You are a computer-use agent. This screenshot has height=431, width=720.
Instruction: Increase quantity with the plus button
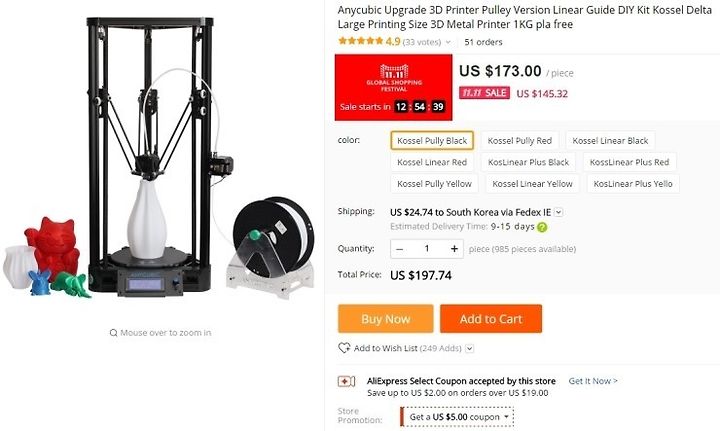point(454,249)
